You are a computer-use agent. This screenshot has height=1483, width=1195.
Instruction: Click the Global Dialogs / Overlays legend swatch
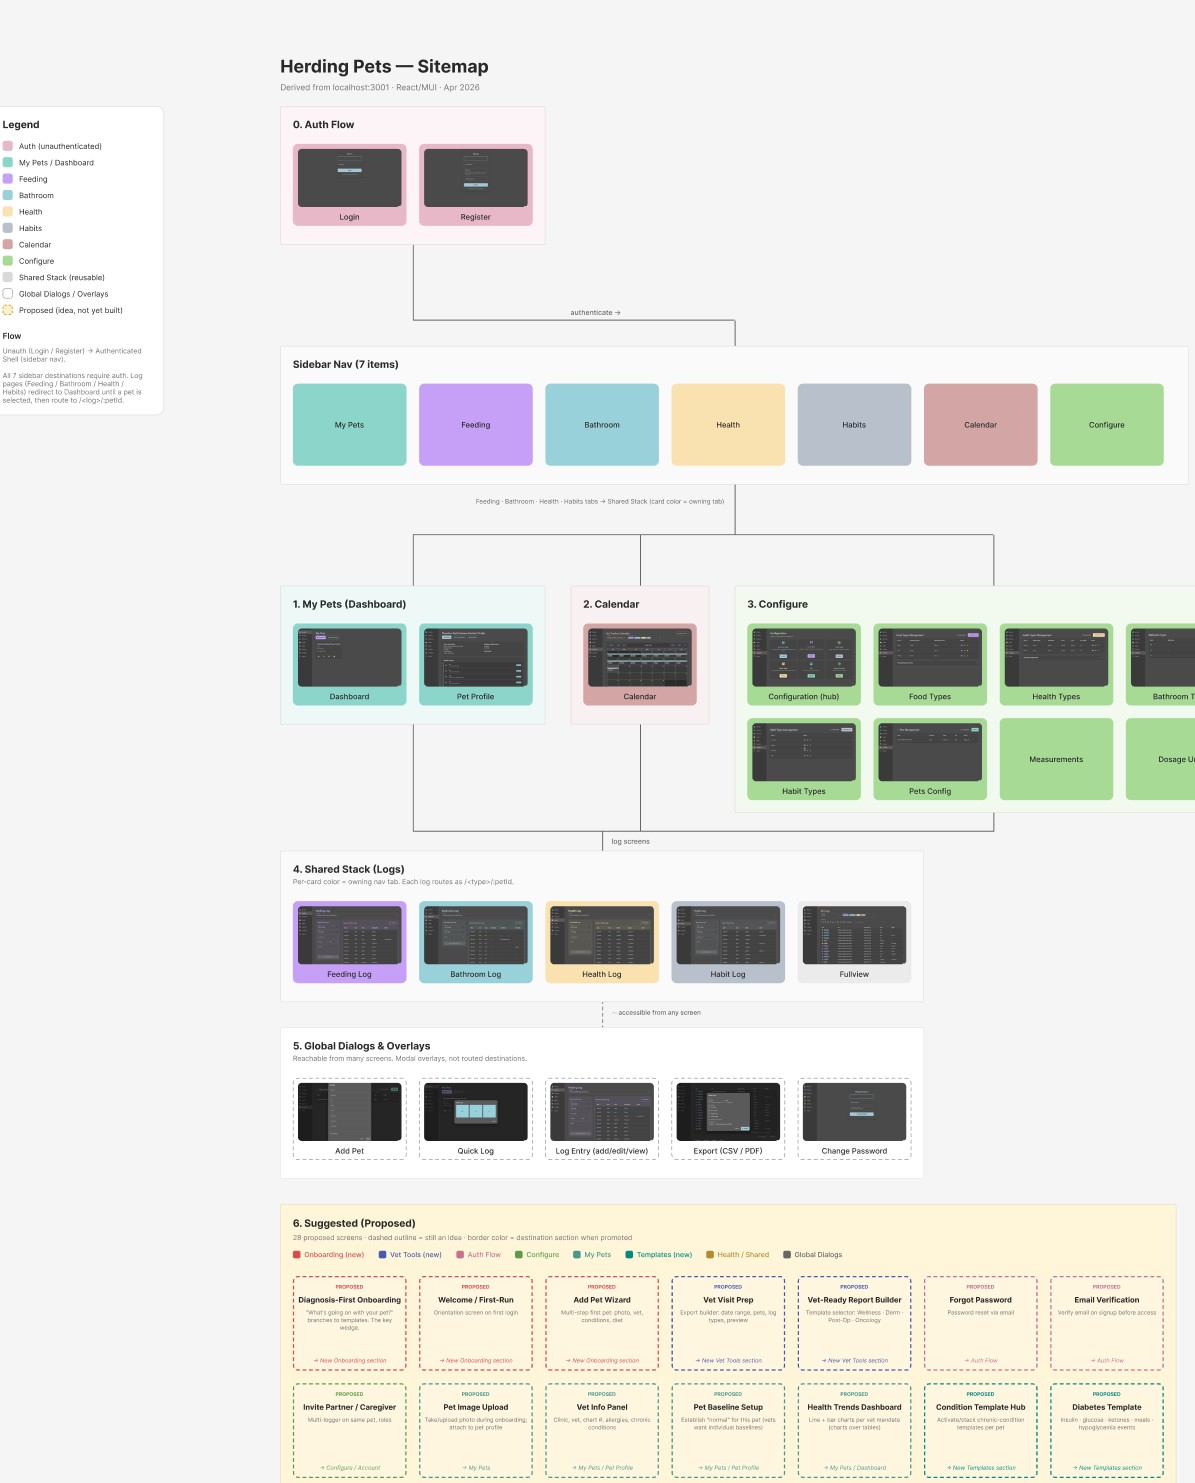pyautogui.click(x=8, y=294)
